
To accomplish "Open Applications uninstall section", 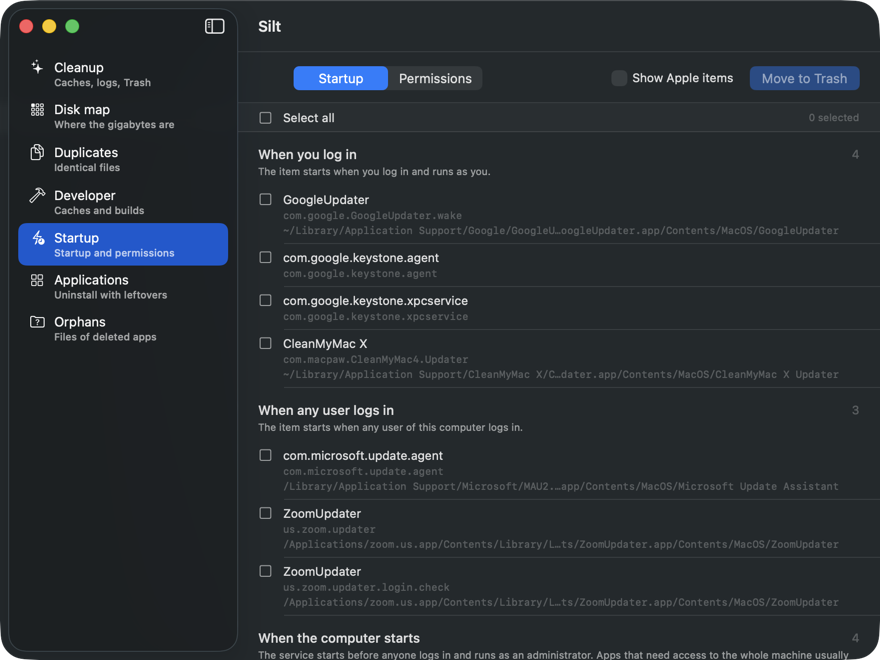I will (123, 287).
